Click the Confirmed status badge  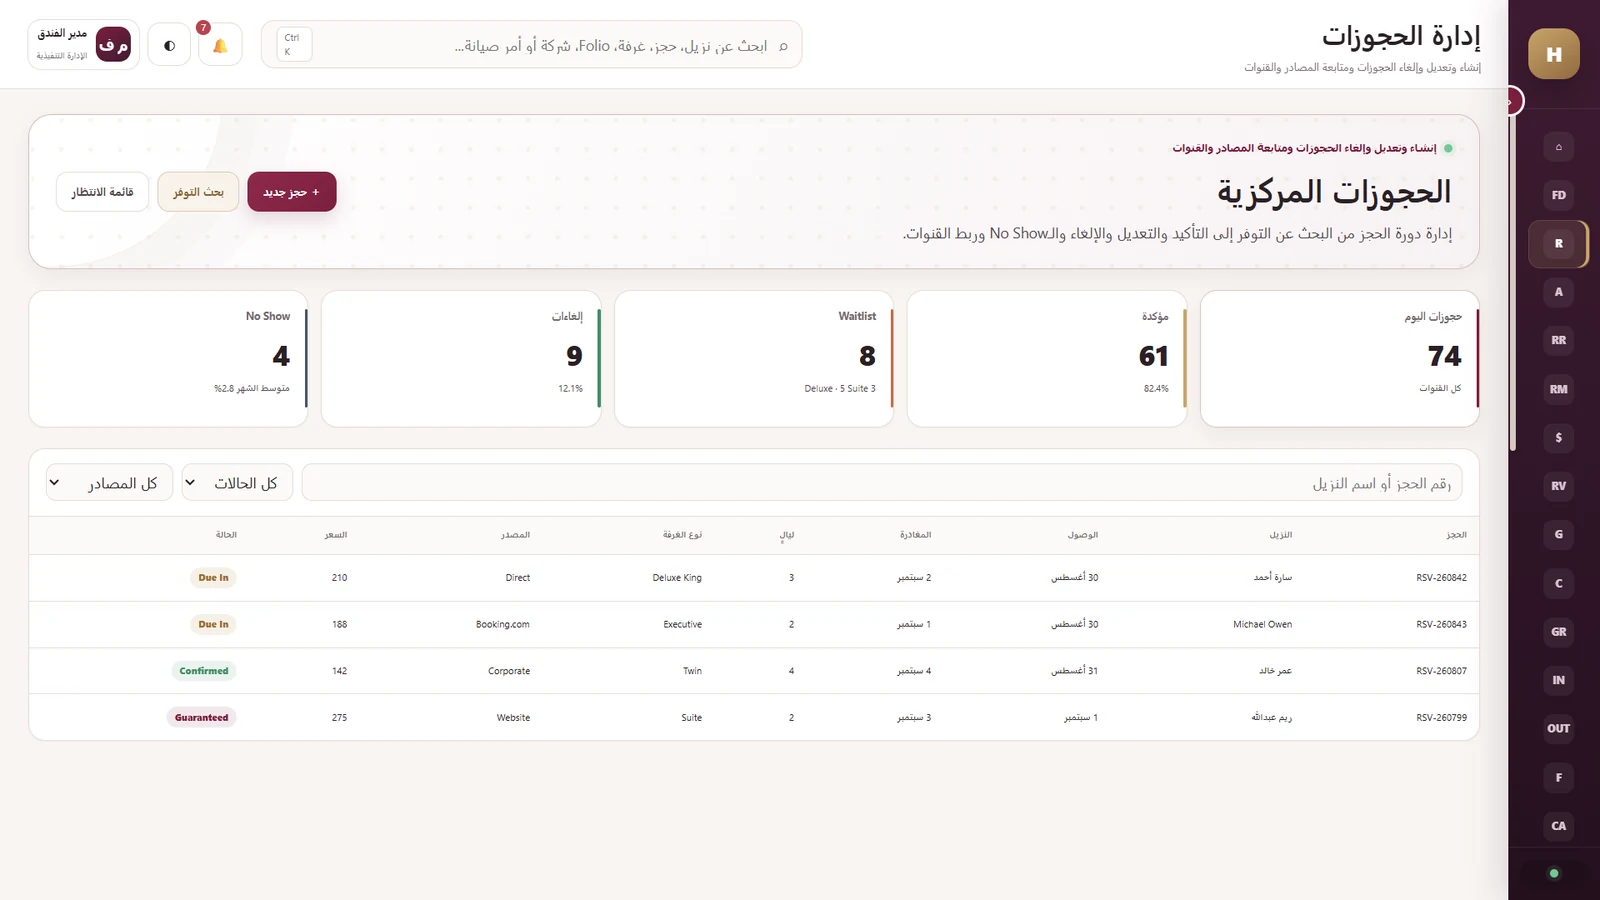[204, 671]
